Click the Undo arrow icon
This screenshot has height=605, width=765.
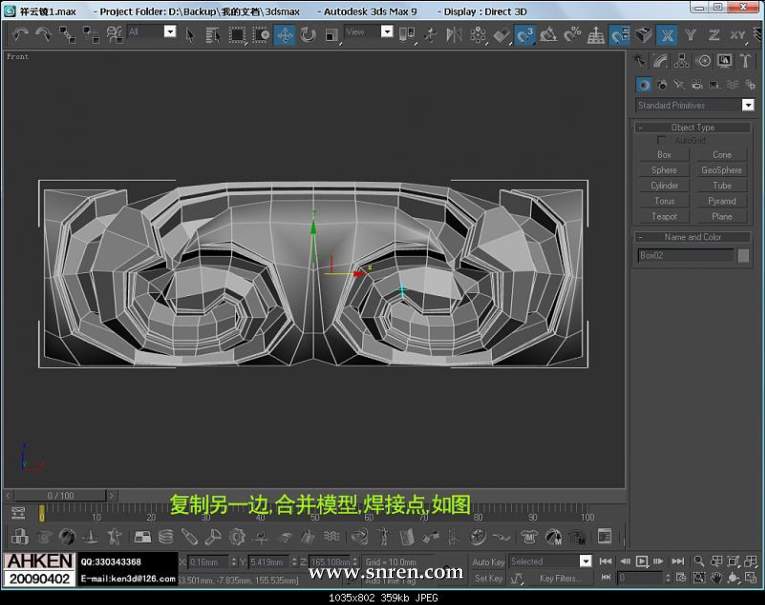[x=19, y=34]
